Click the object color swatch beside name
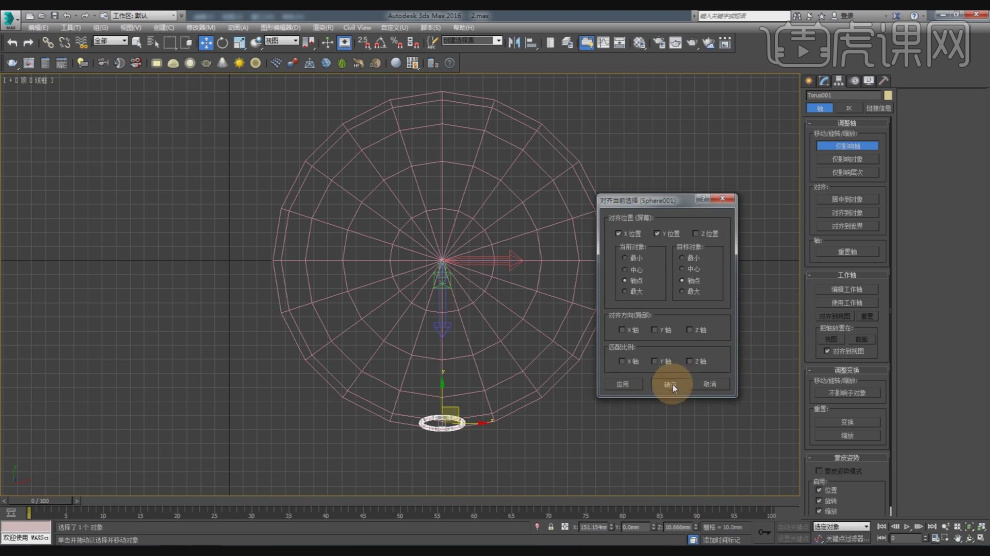Image resolution: width=990 pixels, height=556 pixels. pos(887,95)
